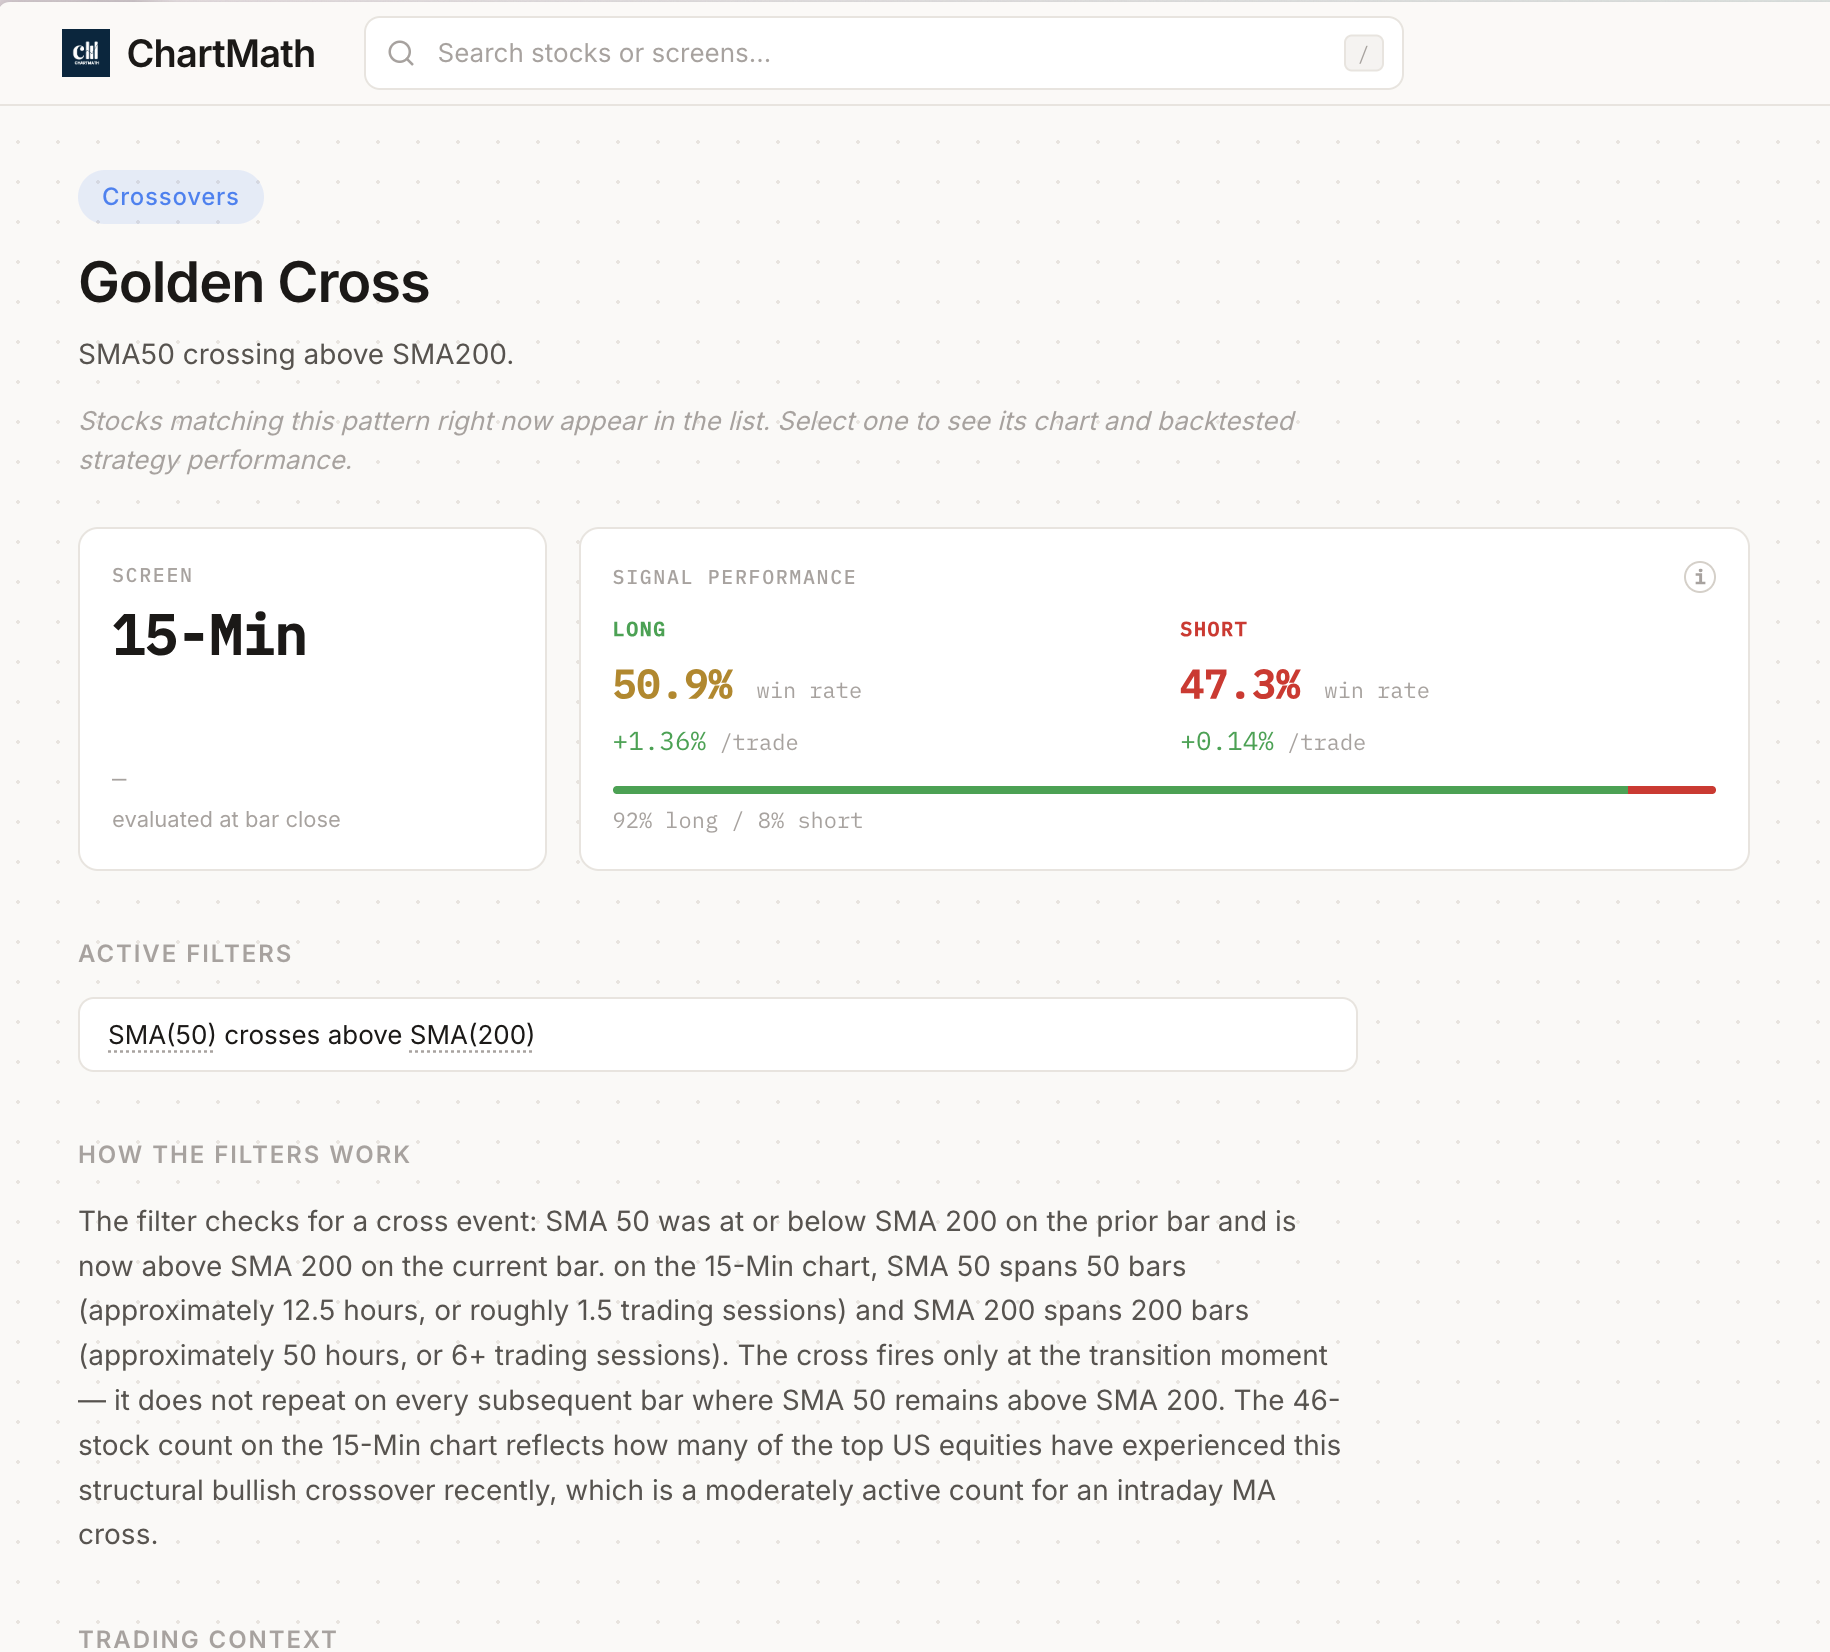Click the green long portion of the ratio bar
This screenshot has height=1652, width=1830.
point(1120,790)
